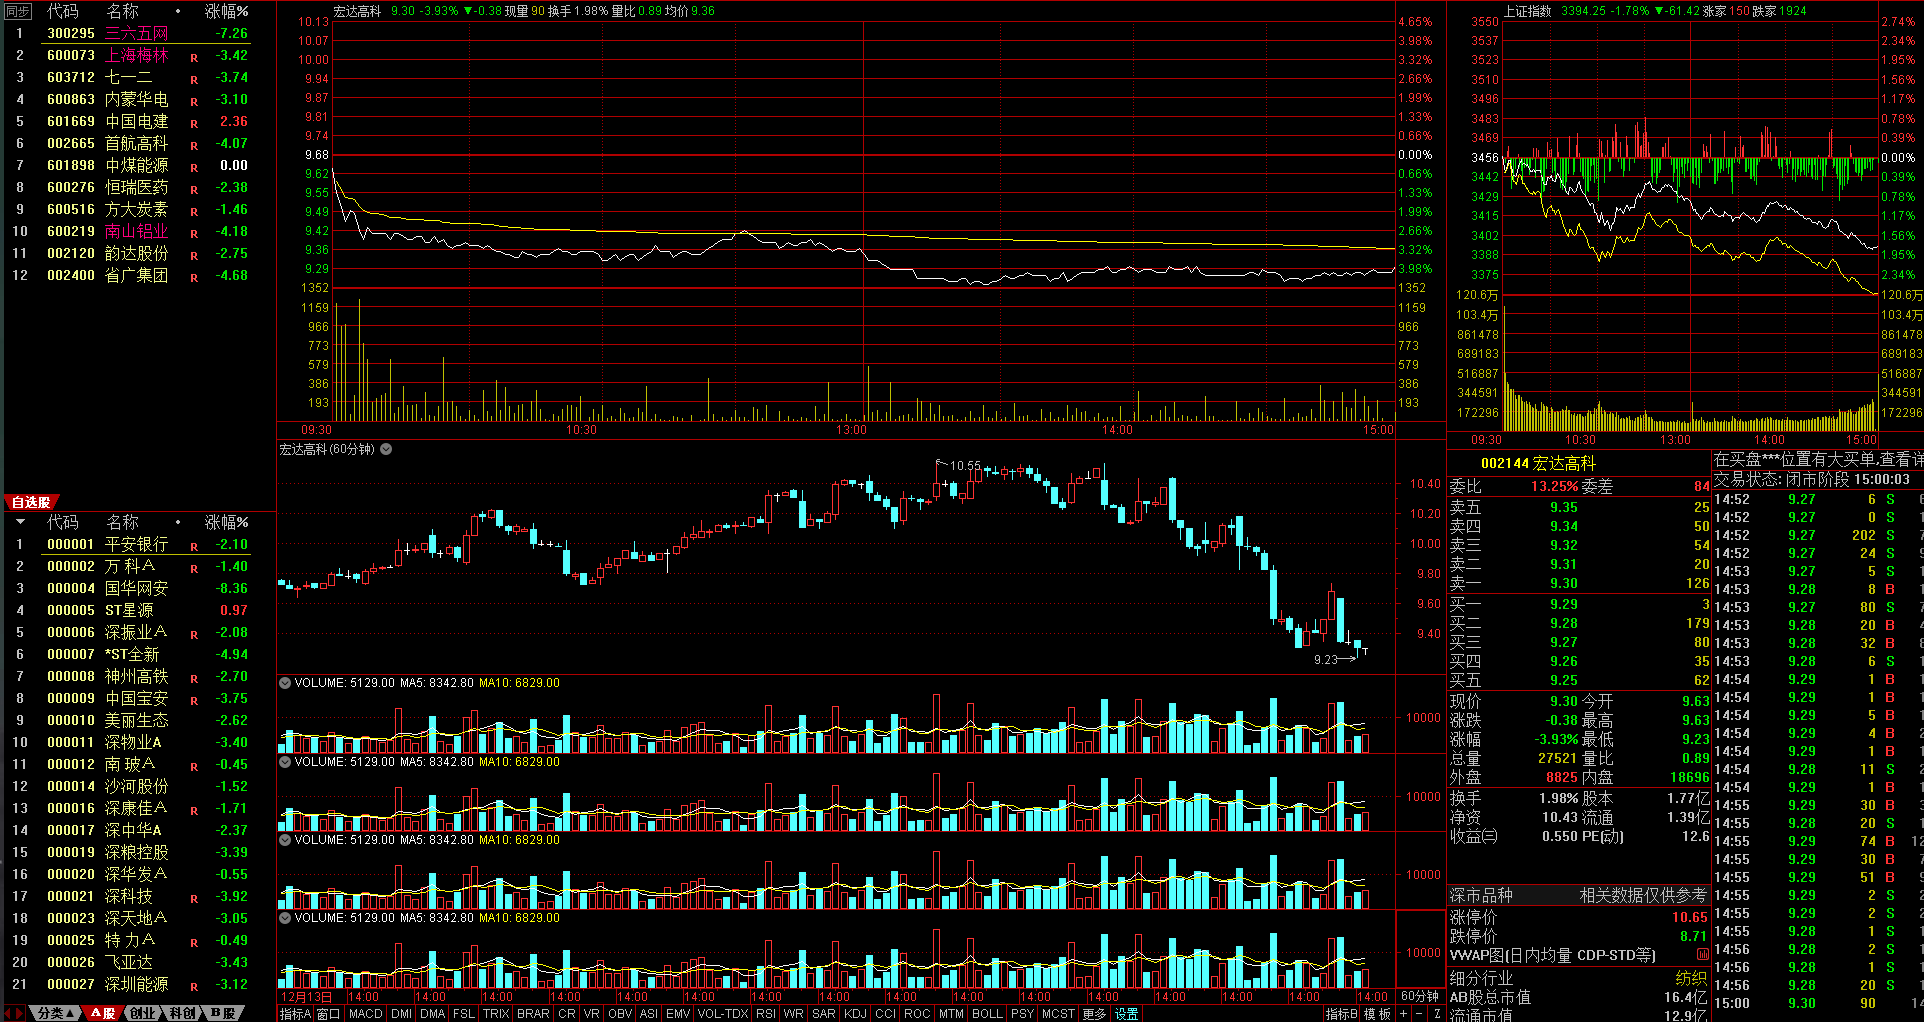This screenshot has width=1924, height=1022.
Task: Apply the MACD indicator
Action: pos(366,1013)
